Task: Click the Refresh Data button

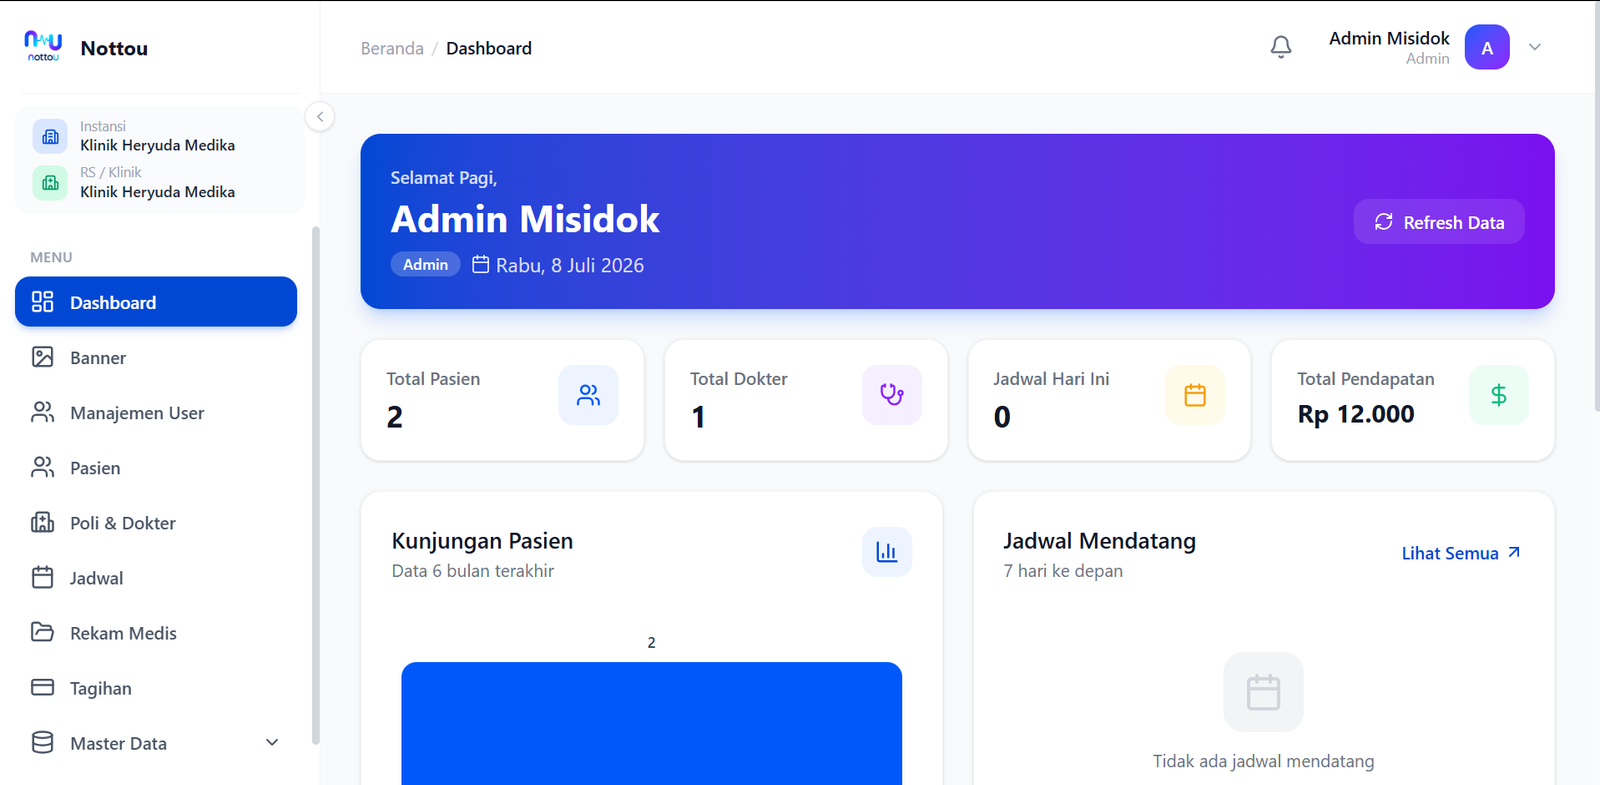Action: tap(1439, 222)
